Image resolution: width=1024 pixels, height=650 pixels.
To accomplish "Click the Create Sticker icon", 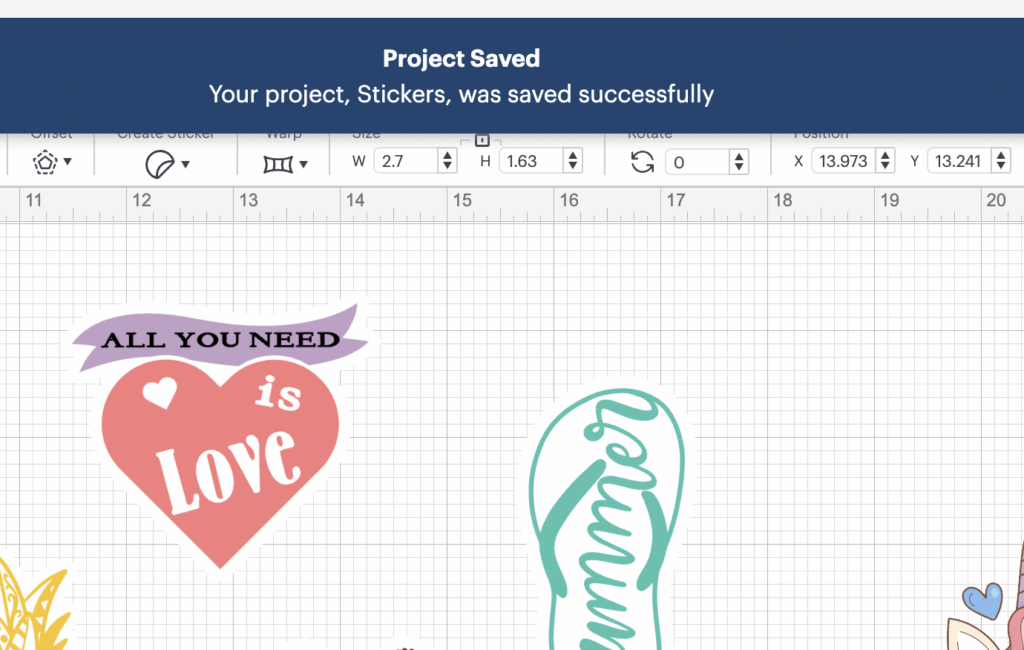I will (x=159, y=163).
